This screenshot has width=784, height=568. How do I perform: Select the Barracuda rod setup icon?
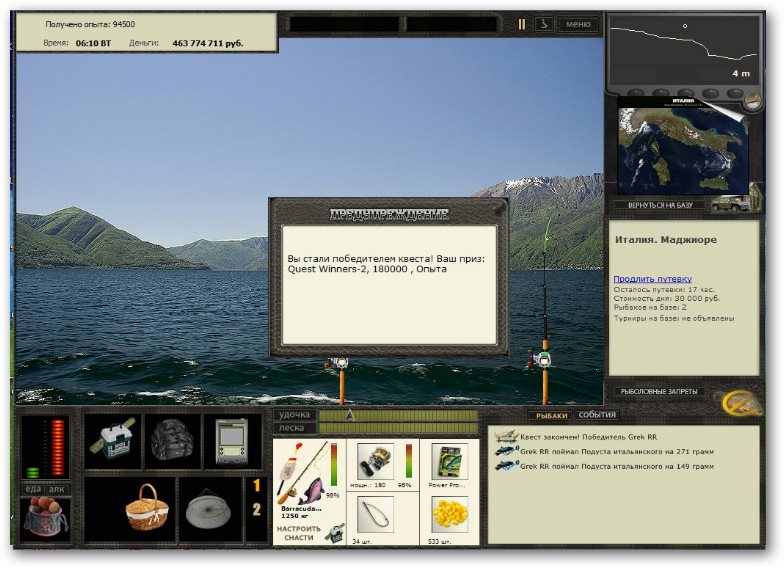[x=302, y=474]
